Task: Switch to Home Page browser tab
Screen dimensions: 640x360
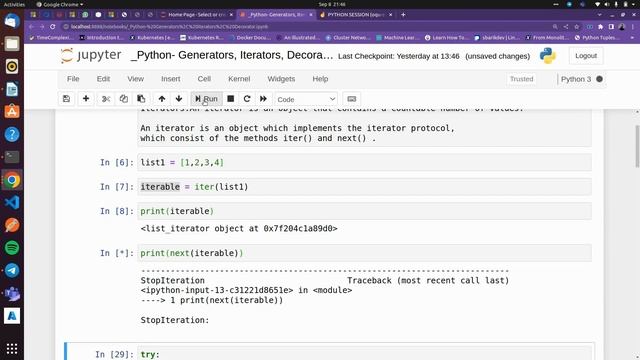Action: point(196,15)
